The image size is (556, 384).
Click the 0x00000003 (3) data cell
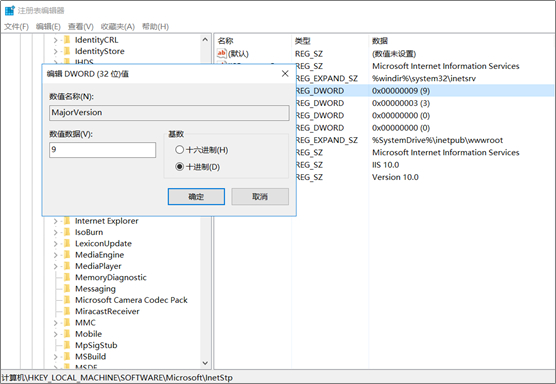tap(401, 103)
